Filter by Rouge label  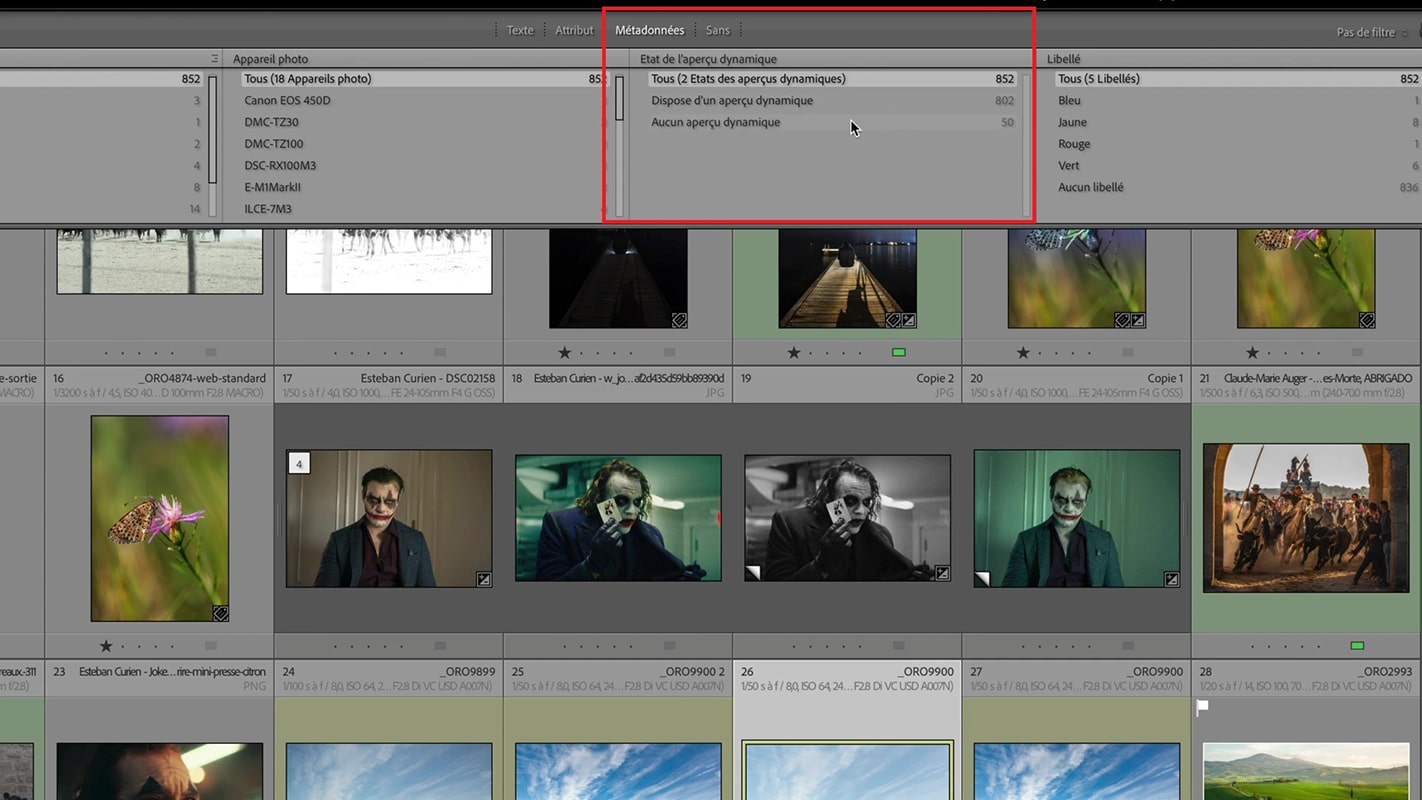coord(1238,144)
